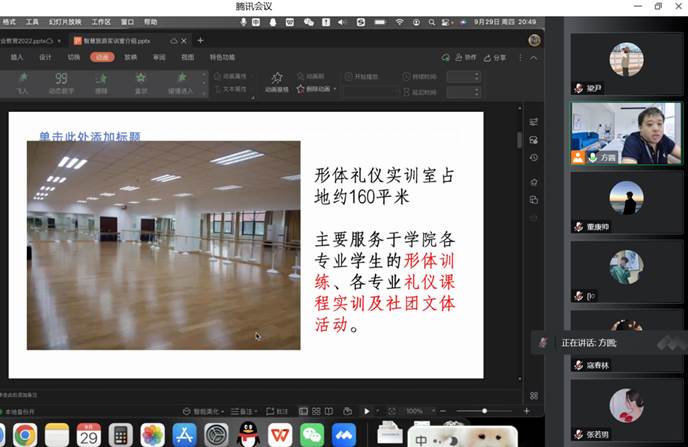The width and height of the screenshot is (688, 447).
Task: Open the 幻灯片放映 menu
Action: 65,22
